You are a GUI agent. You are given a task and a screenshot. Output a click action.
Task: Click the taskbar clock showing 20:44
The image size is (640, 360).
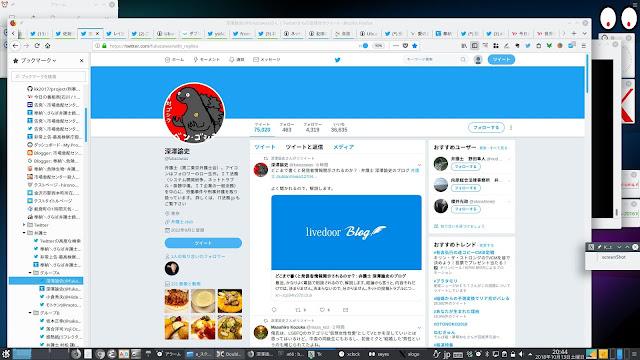pos(560,354)
